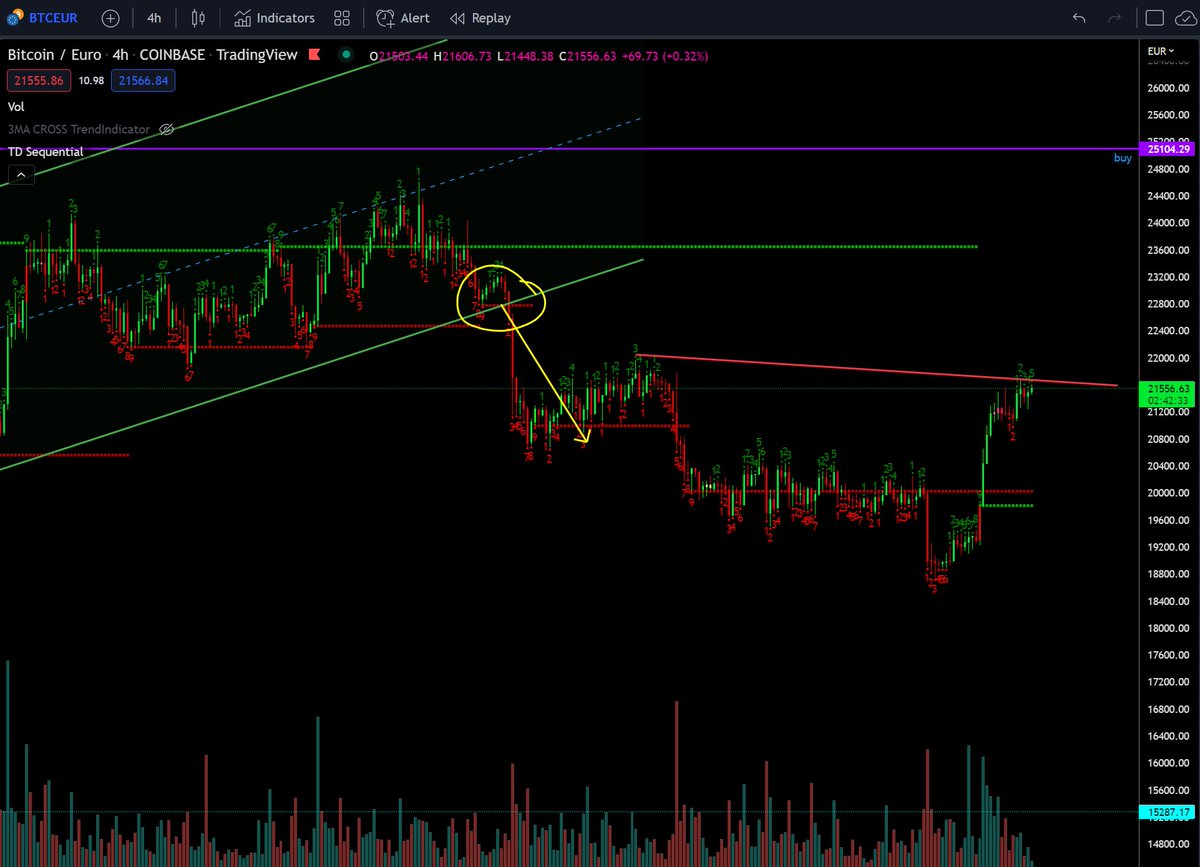Click the 26000.00 price axis label
1200x867 pixels.
point(1168,88)
